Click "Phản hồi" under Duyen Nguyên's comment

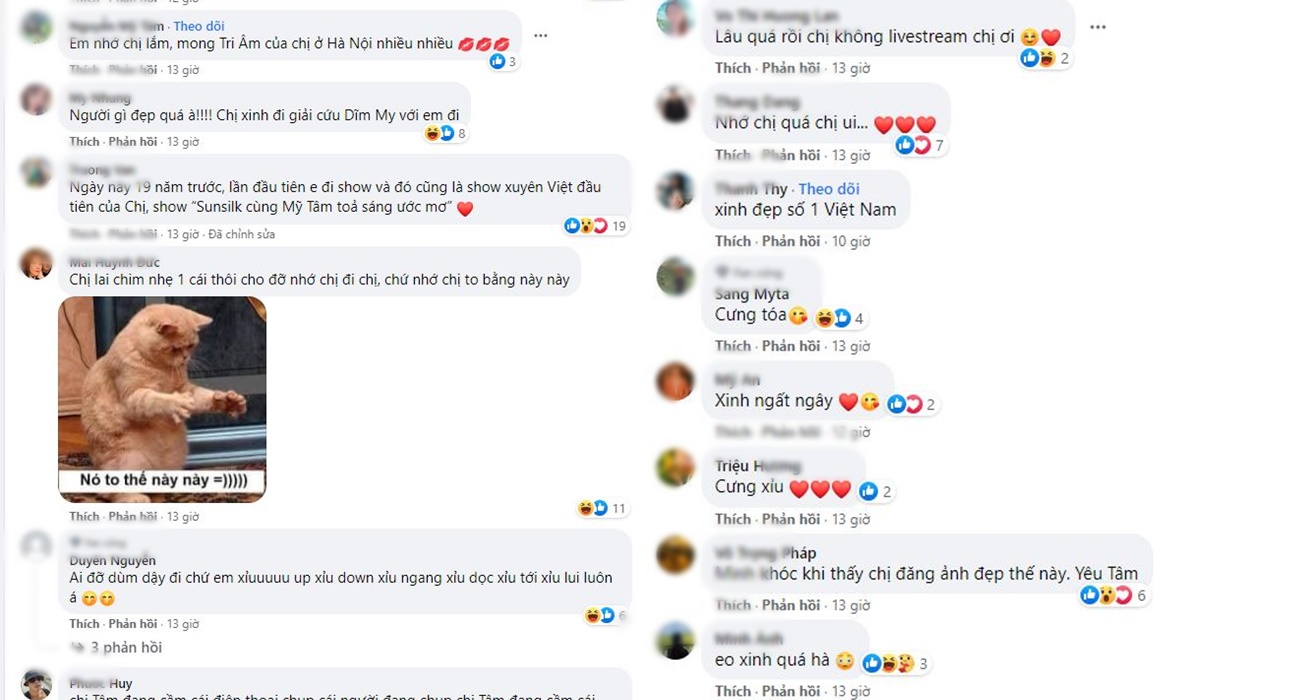(x=132, y=623)
